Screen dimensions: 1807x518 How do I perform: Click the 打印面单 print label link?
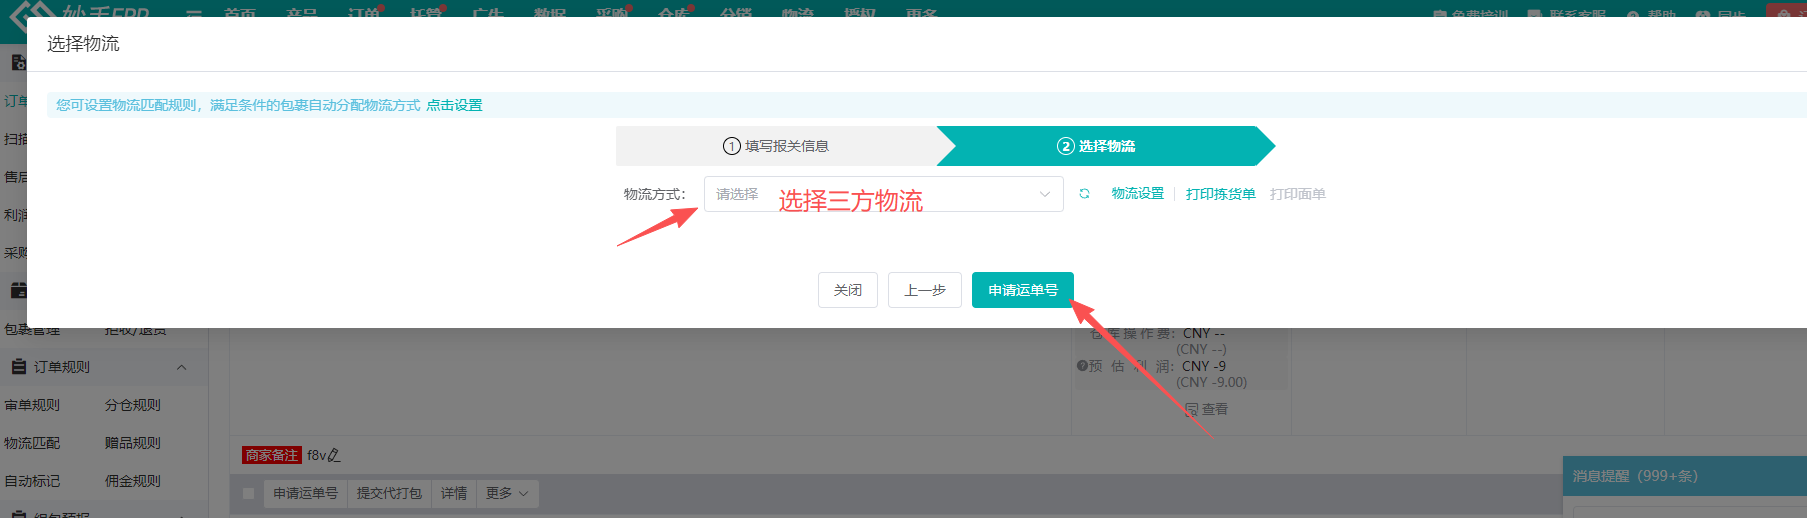[1298, 194]
